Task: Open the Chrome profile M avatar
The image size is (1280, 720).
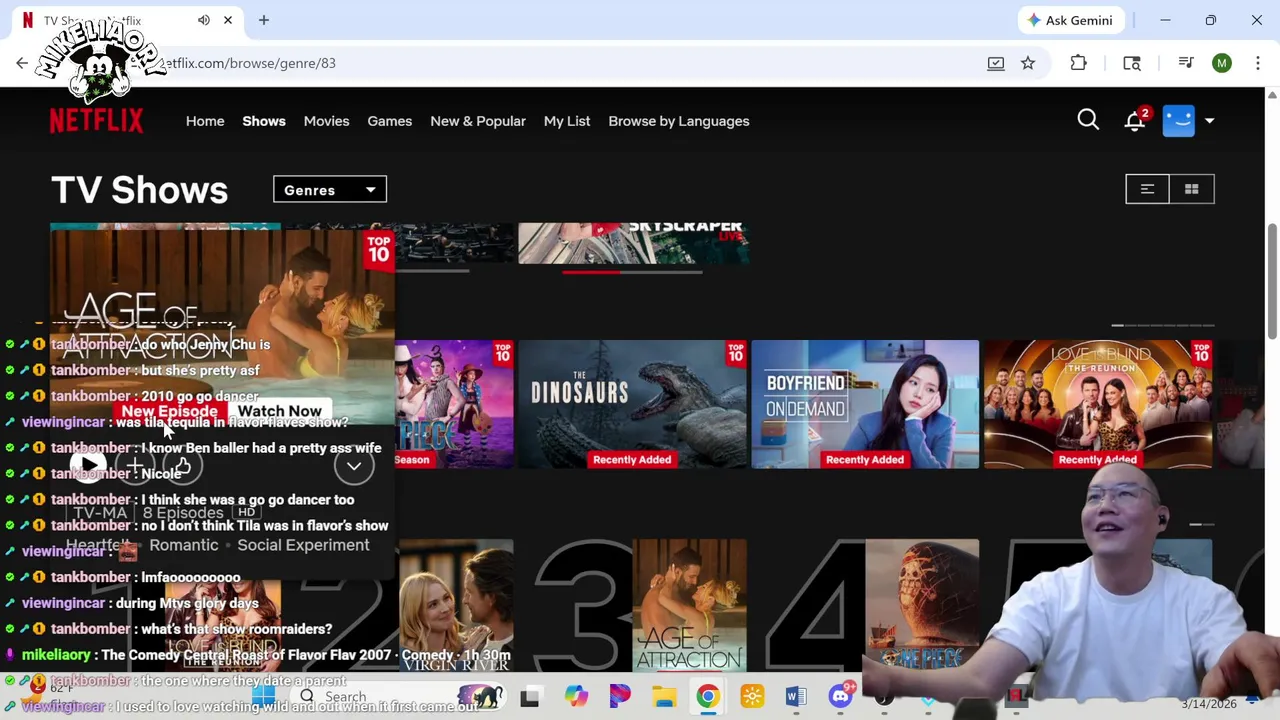Action: coord(1222,63)
